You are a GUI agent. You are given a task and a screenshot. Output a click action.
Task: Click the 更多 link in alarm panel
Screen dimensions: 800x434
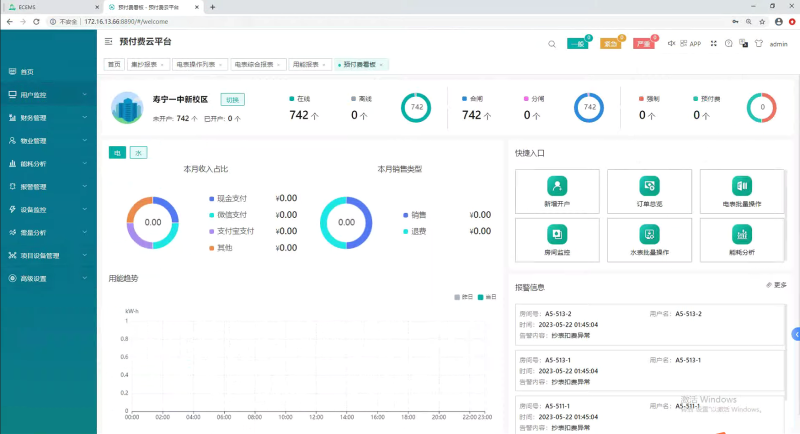[x=776, y=285]
